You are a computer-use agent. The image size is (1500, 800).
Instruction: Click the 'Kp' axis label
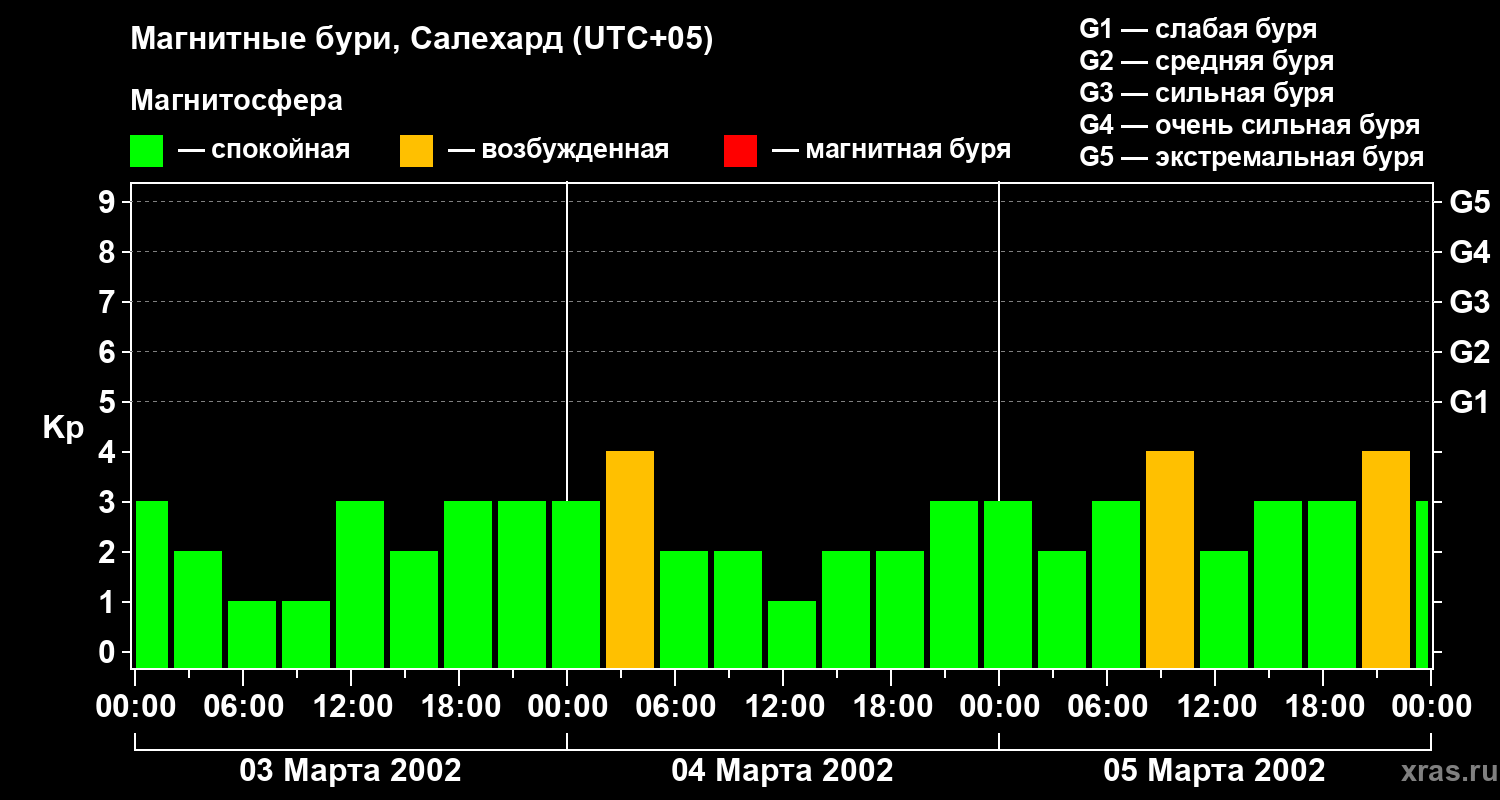tap(63, 428)
